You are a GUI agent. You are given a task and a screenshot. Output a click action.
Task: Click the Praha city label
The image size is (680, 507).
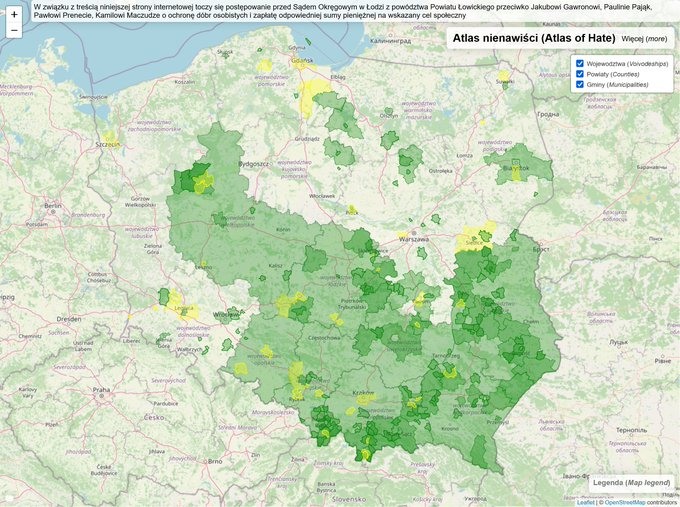pos(101,389)
